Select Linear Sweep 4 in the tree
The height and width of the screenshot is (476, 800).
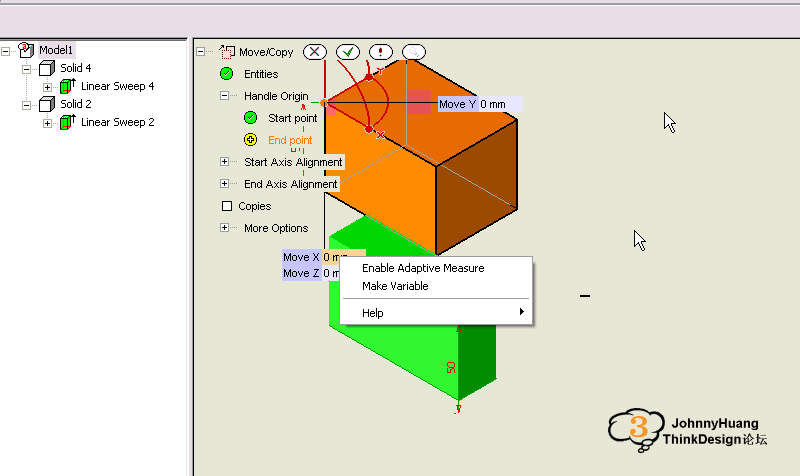pyautogui.click(x=117, y=86)
